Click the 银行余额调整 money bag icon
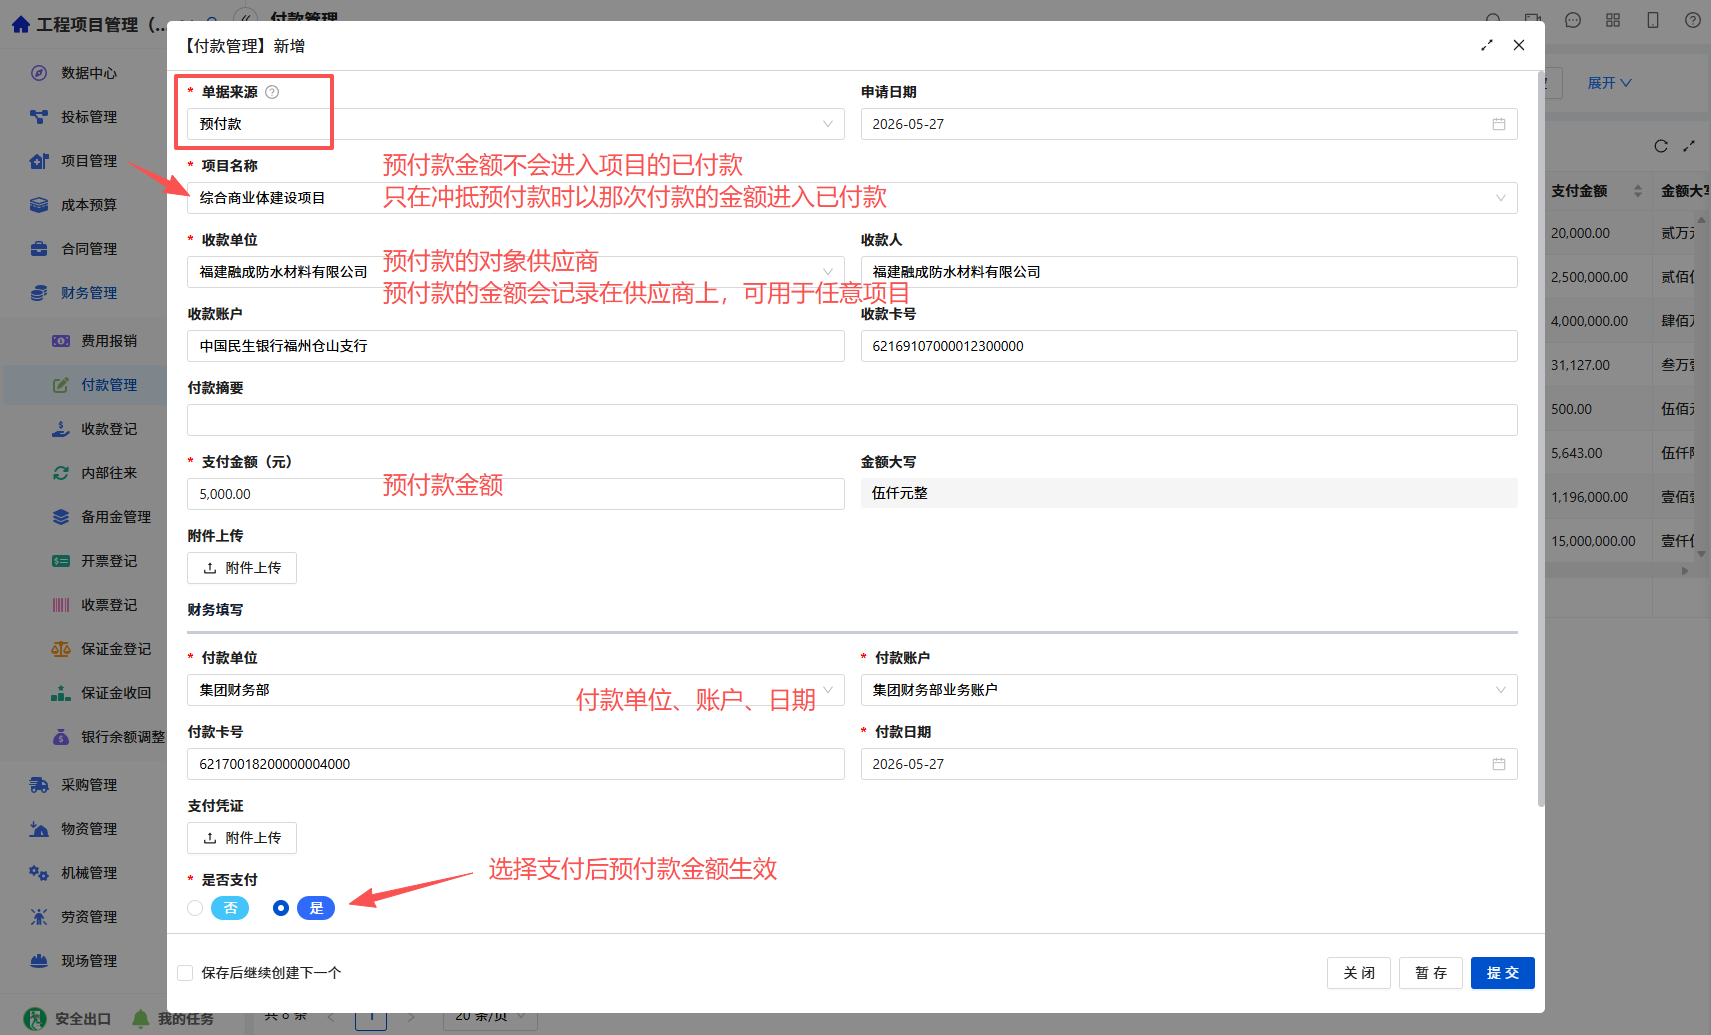Screen dimensions: 1711x1035 click(61, 737)
